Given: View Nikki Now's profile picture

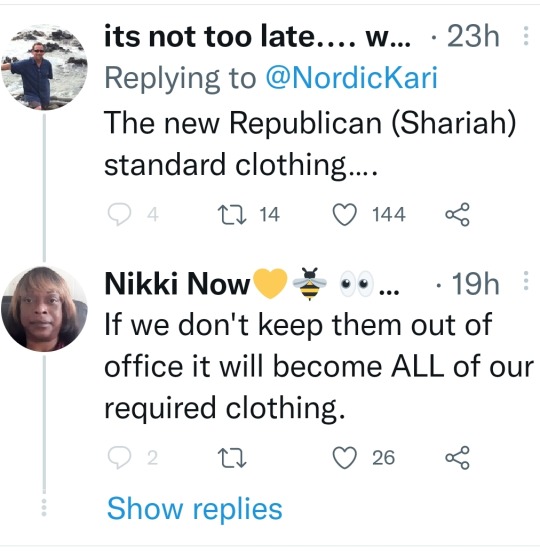Looking at the screenshot, I should click(x=44, y=309).
